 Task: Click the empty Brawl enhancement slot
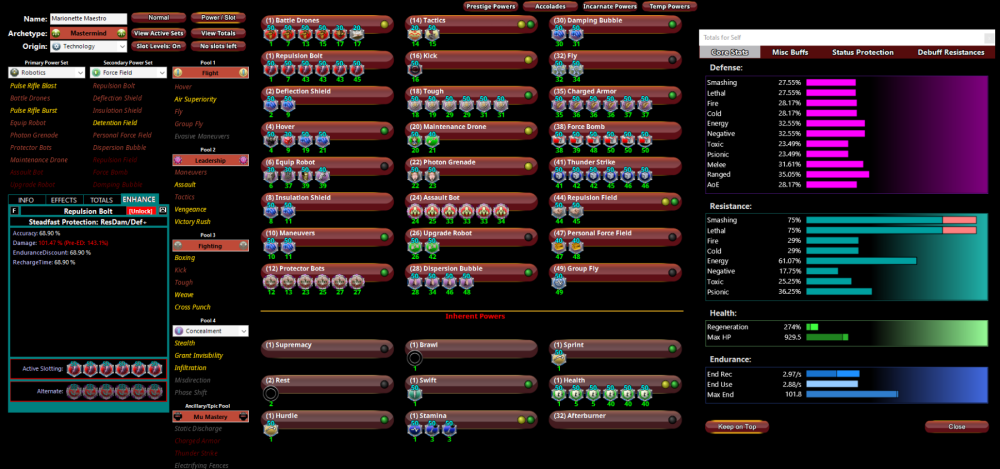pos(415,358)
